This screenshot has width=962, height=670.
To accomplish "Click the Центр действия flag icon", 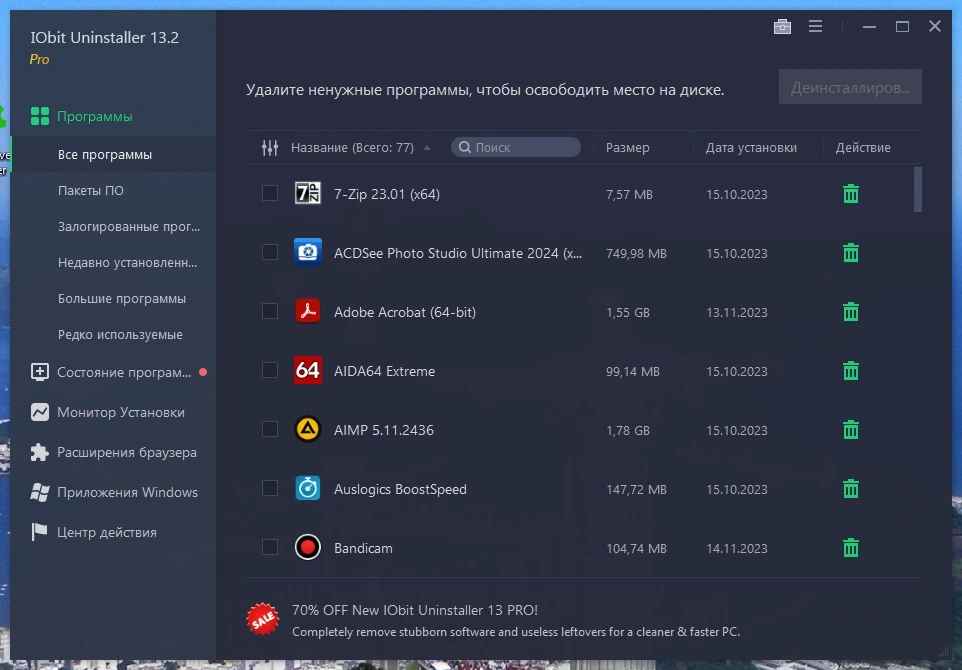I will point(40,532).
